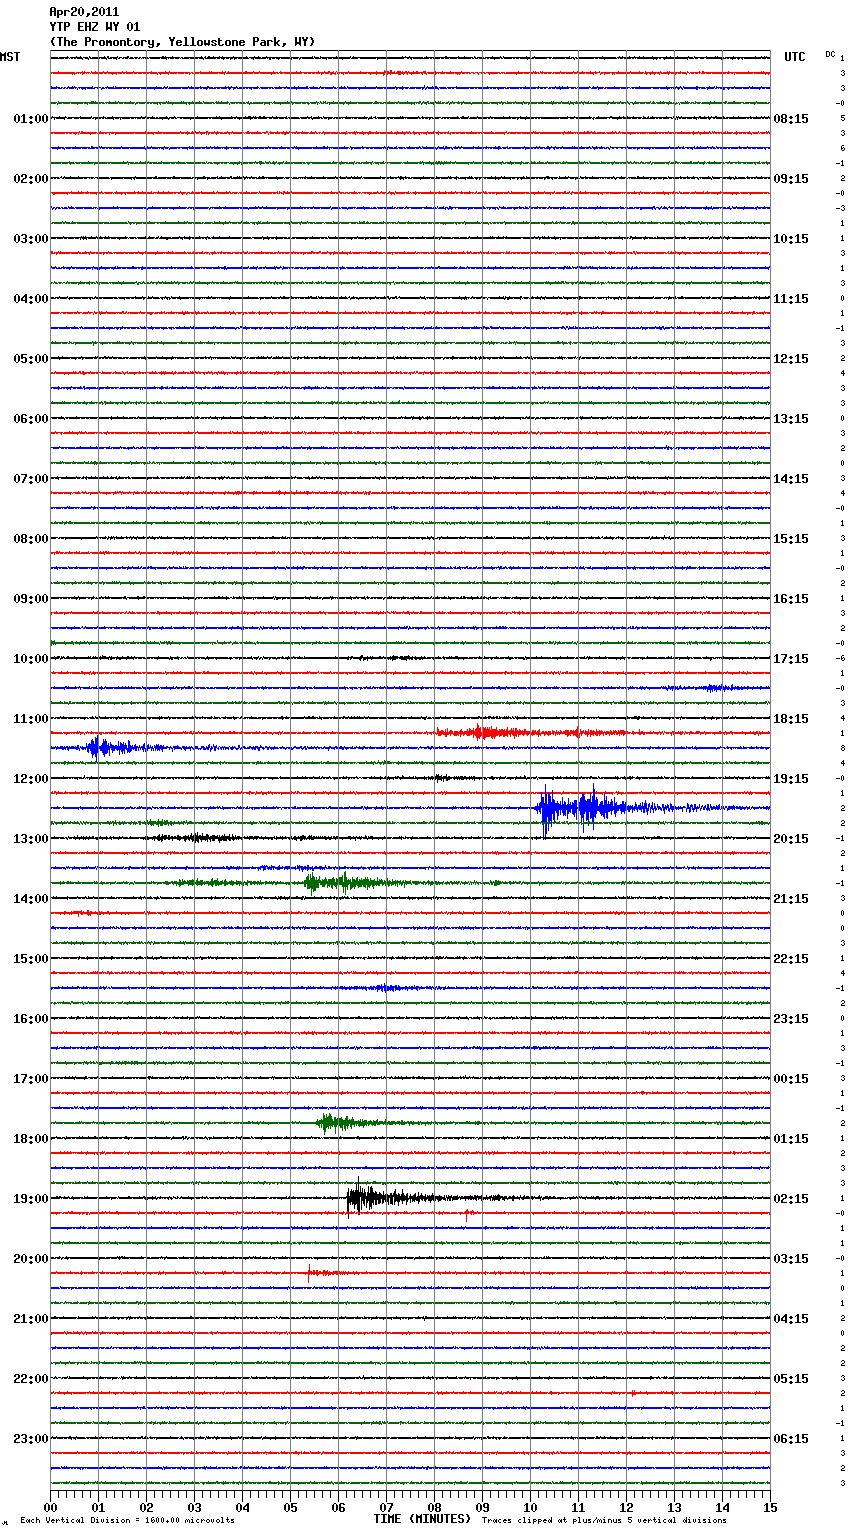
Task: Click the 15:15 UTC time label
Action: 791,539
